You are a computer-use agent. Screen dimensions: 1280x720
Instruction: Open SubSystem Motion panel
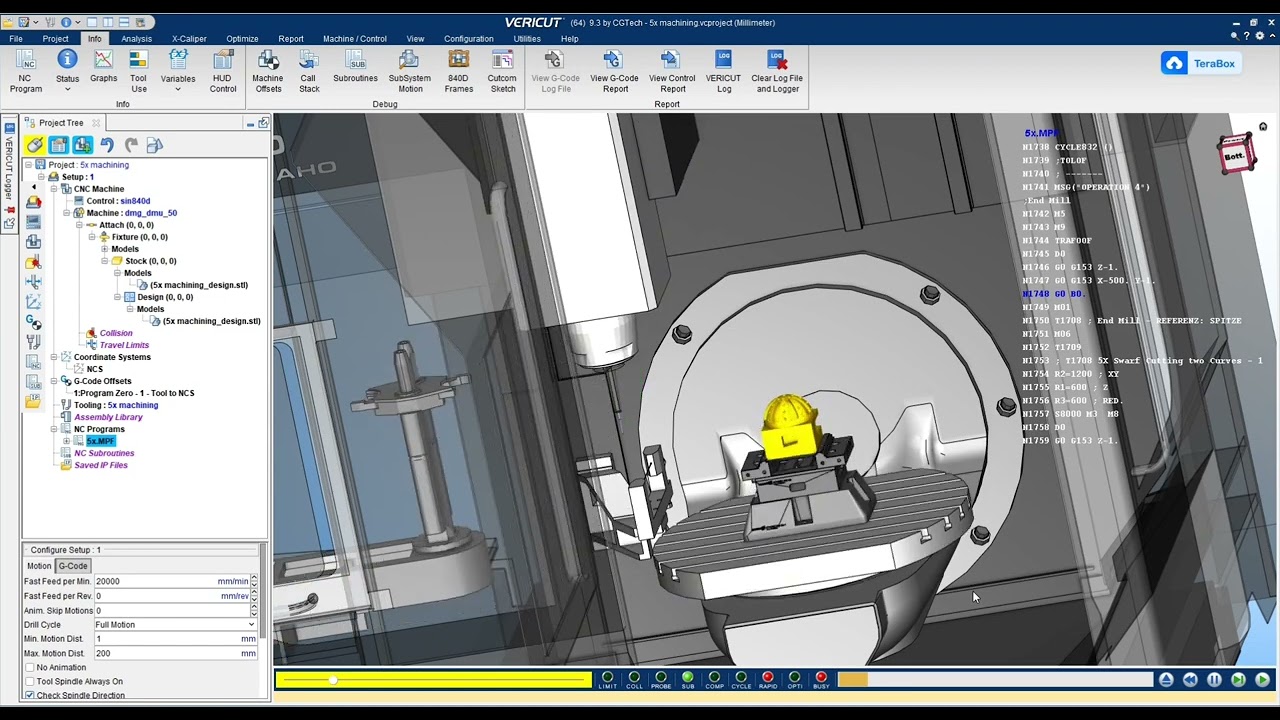pos(410,72)
